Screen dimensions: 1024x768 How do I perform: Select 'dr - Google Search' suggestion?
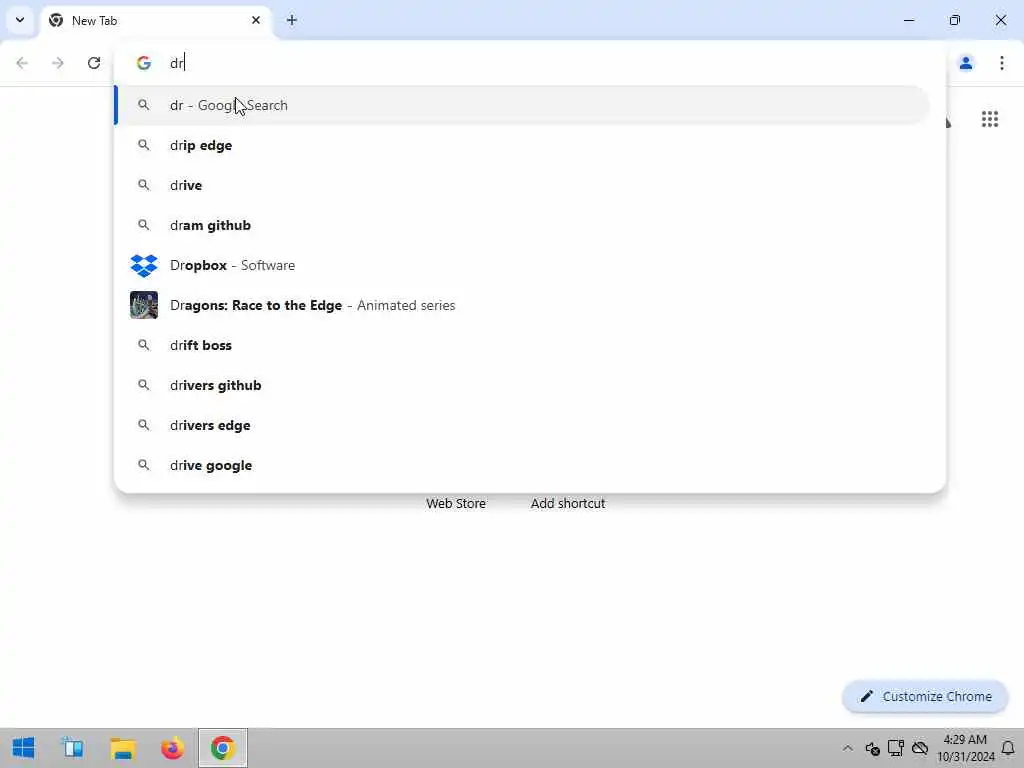pos(522,105)
